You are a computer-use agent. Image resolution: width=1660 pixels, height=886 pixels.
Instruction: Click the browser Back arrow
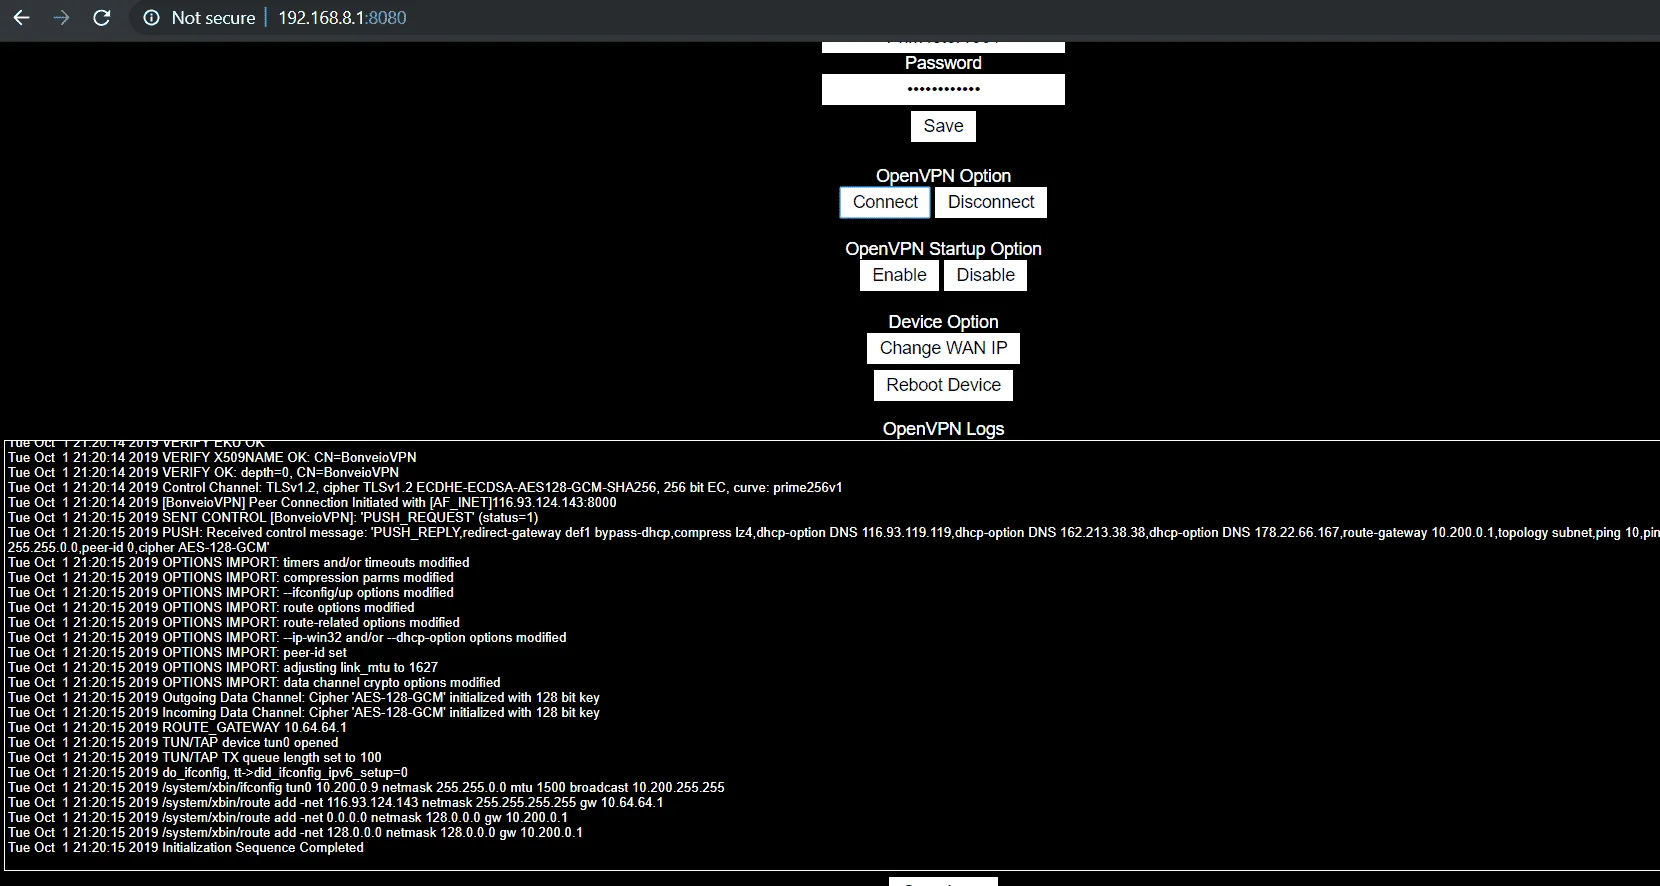21,18
